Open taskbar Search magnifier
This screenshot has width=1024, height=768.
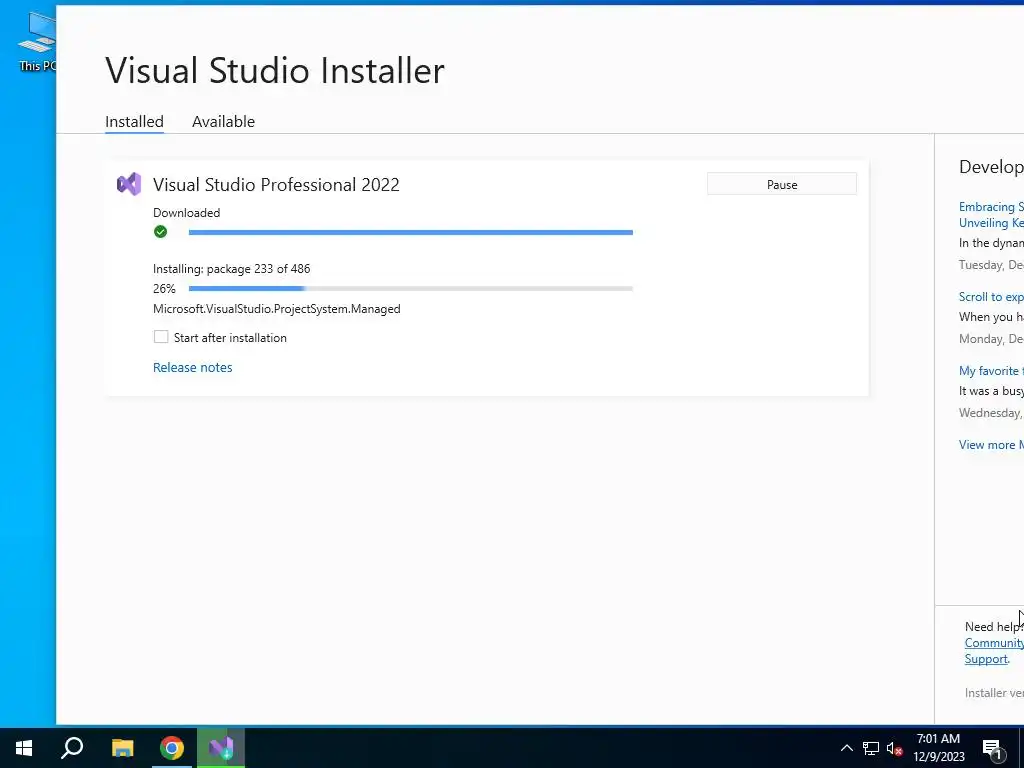tap(72, 748)
